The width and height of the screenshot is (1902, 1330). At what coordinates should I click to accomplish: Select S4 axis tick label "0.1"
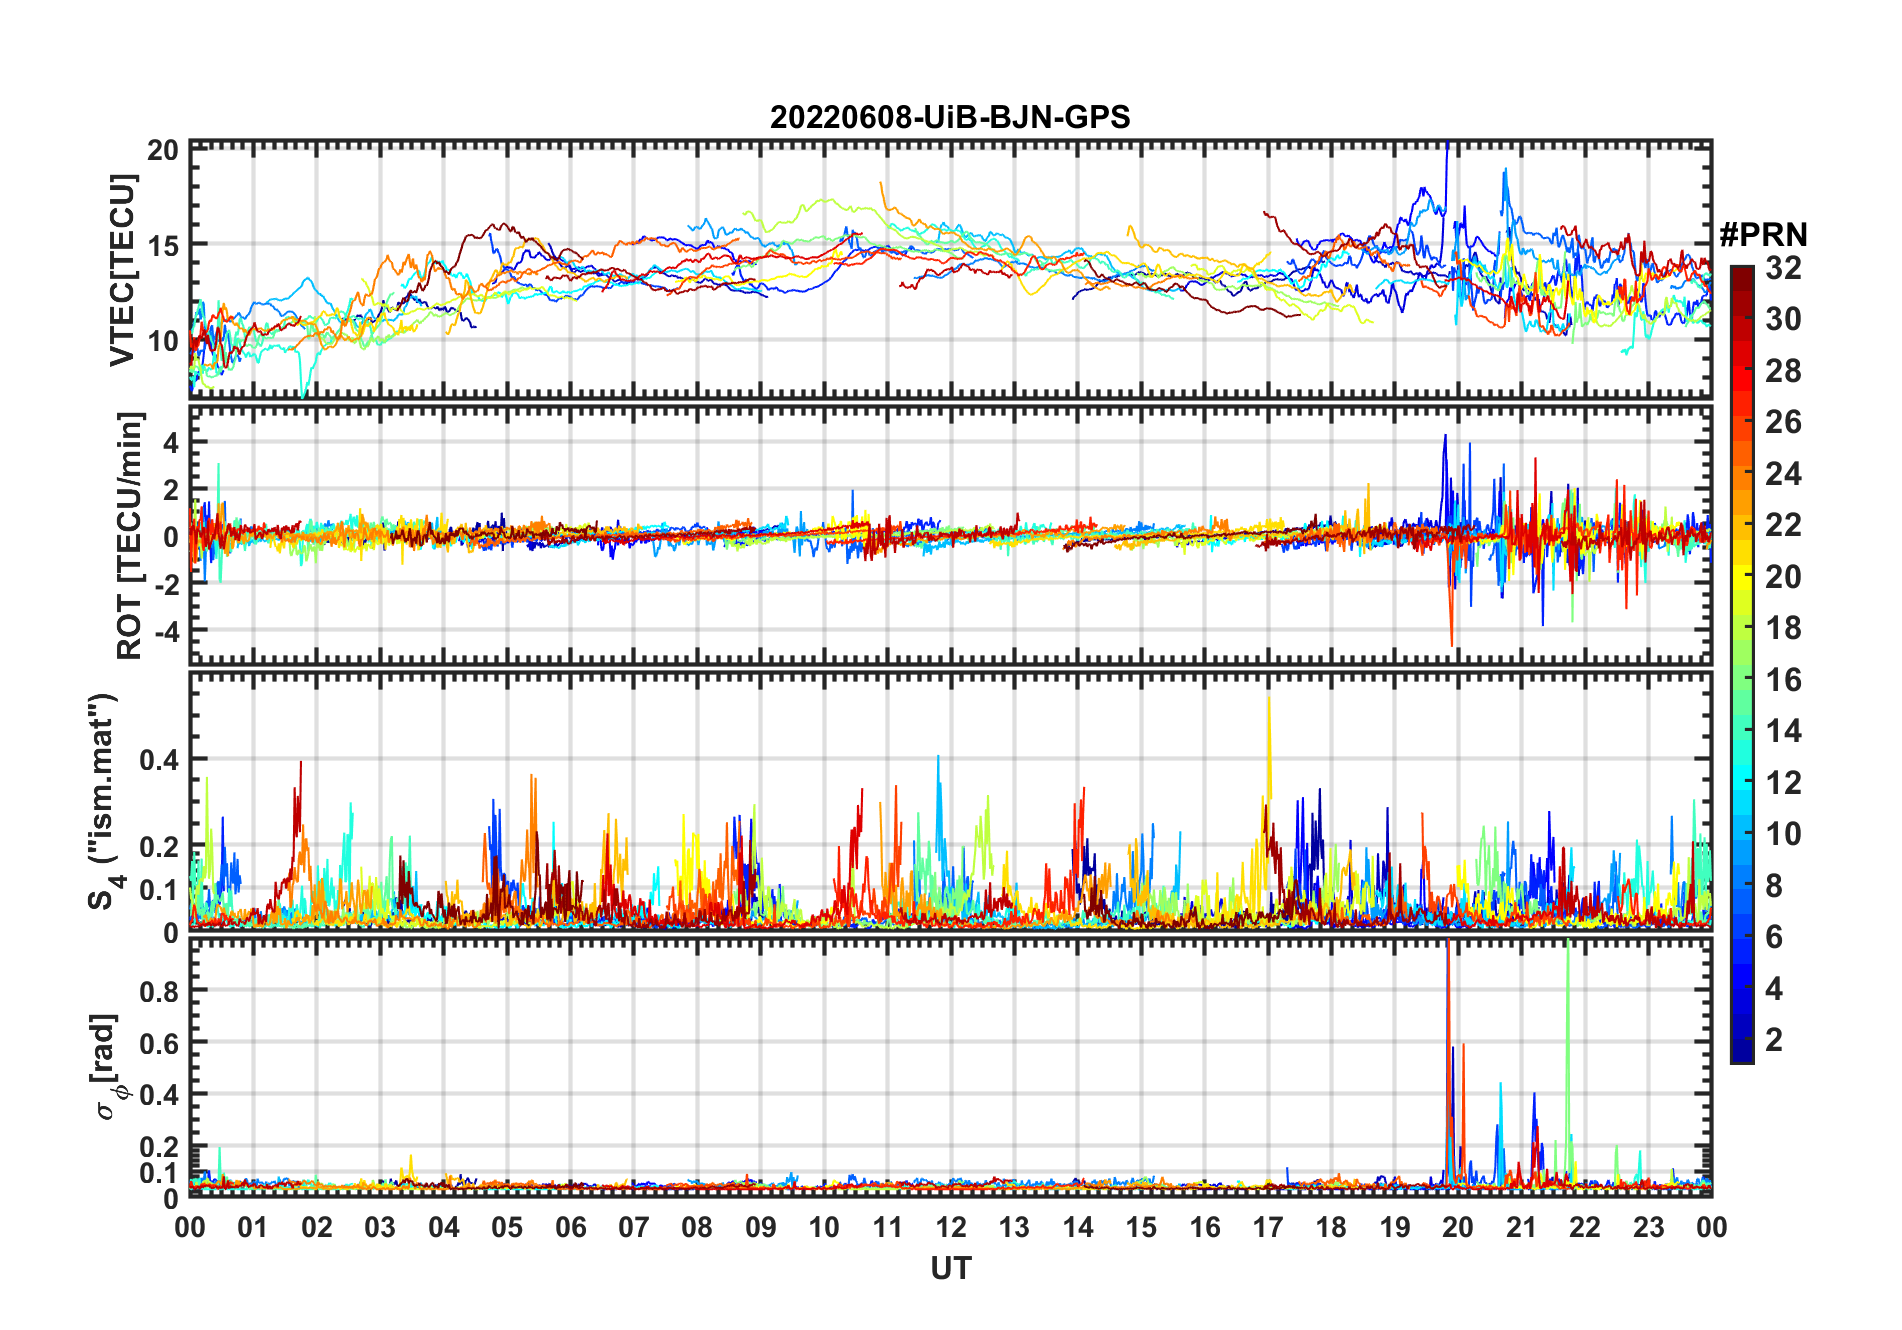(159, 890)
